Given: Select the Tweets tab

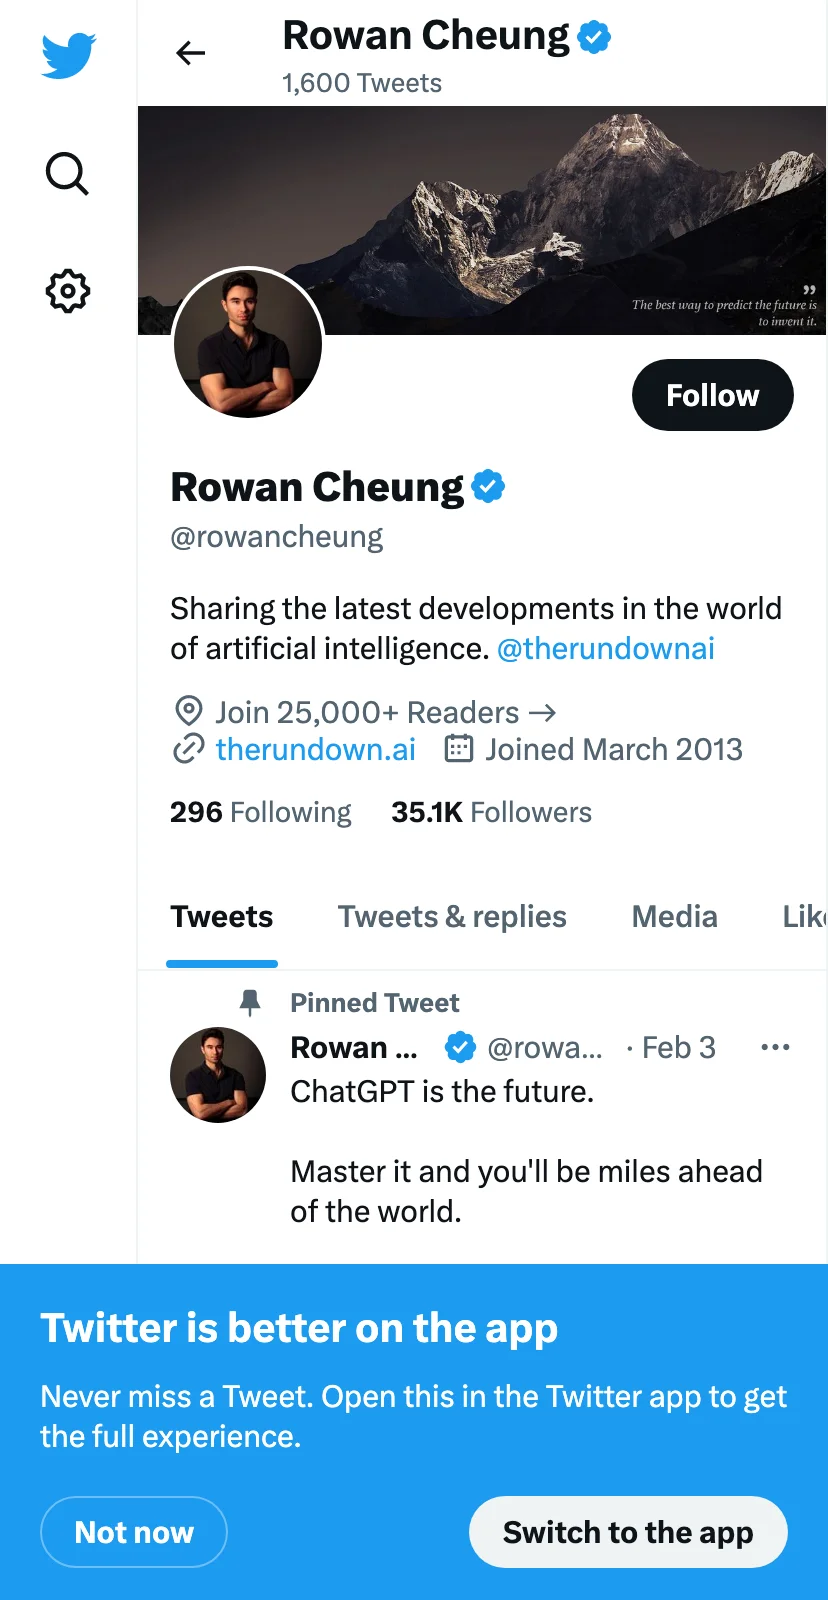Looking at the screenshot, I should tap(222, 917).
